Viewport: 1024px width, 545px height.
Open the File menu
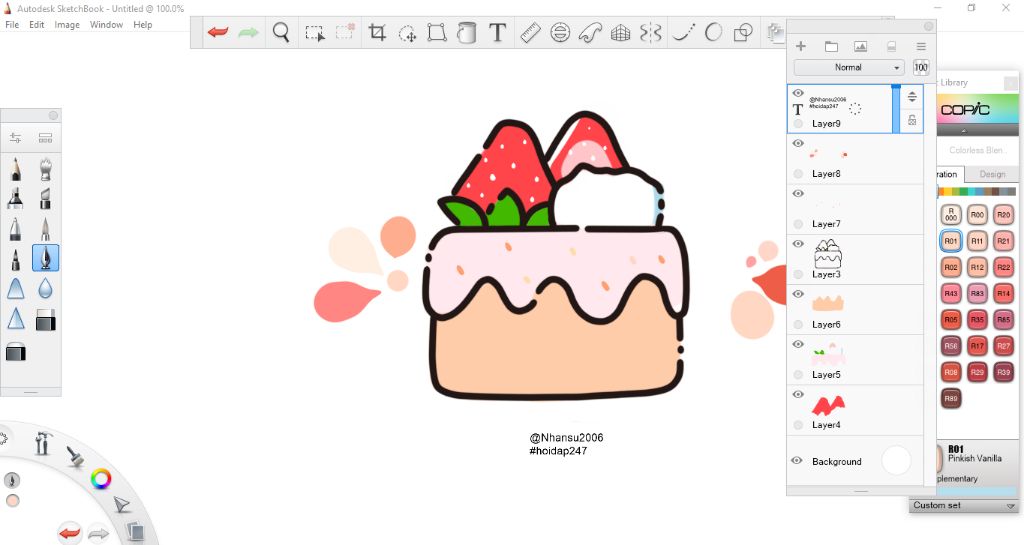(x=12, y=24)
